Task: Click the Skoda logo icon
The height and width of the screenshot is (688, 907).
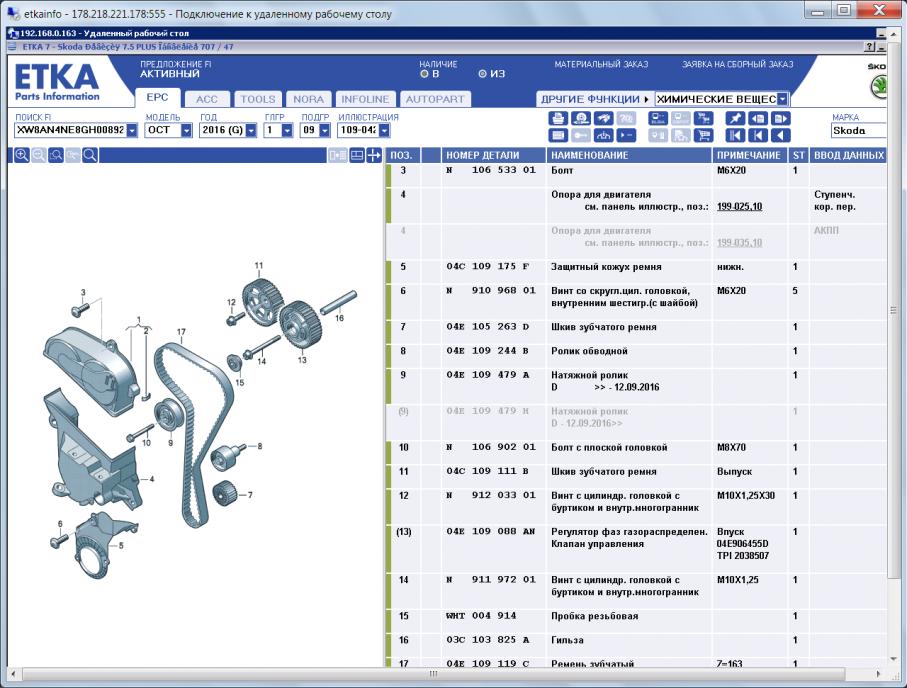Action: (878, 87)
